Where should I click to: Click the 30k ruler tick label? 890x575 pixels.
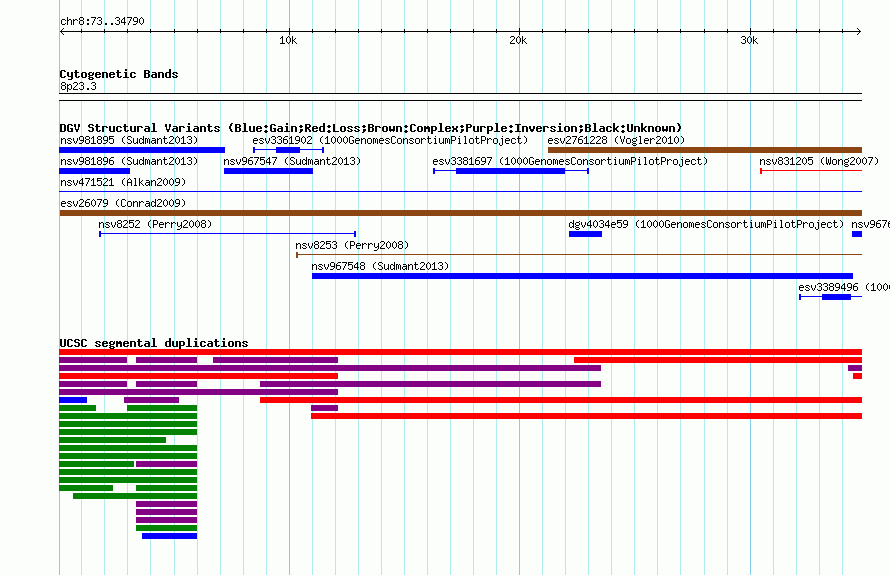pos(749,40)
